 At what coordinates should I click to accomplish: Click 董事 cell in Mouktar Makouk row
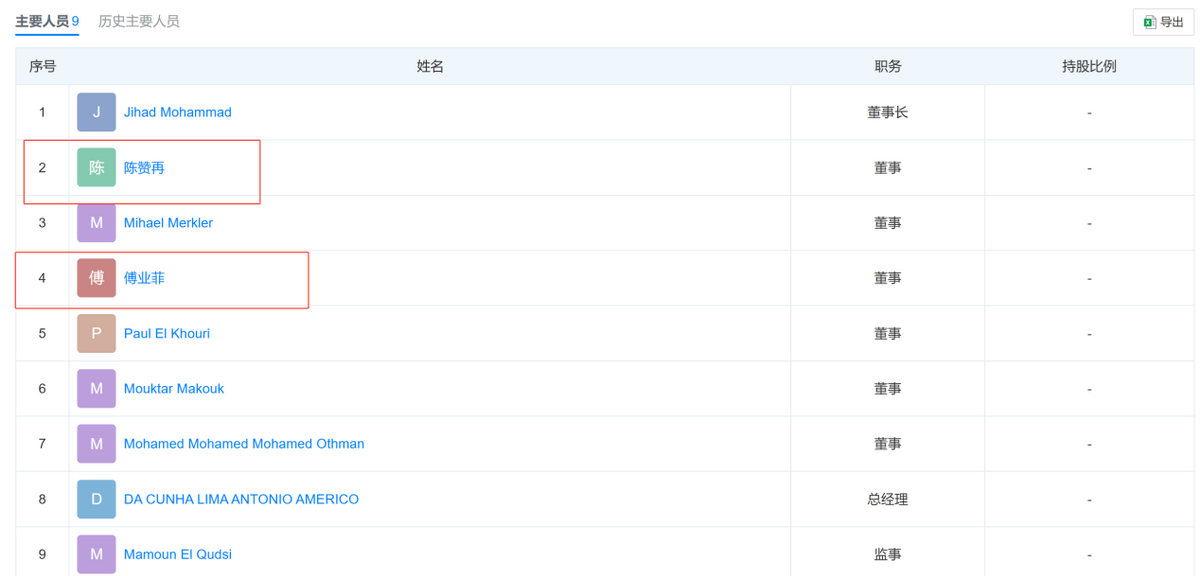click(888, 389)
